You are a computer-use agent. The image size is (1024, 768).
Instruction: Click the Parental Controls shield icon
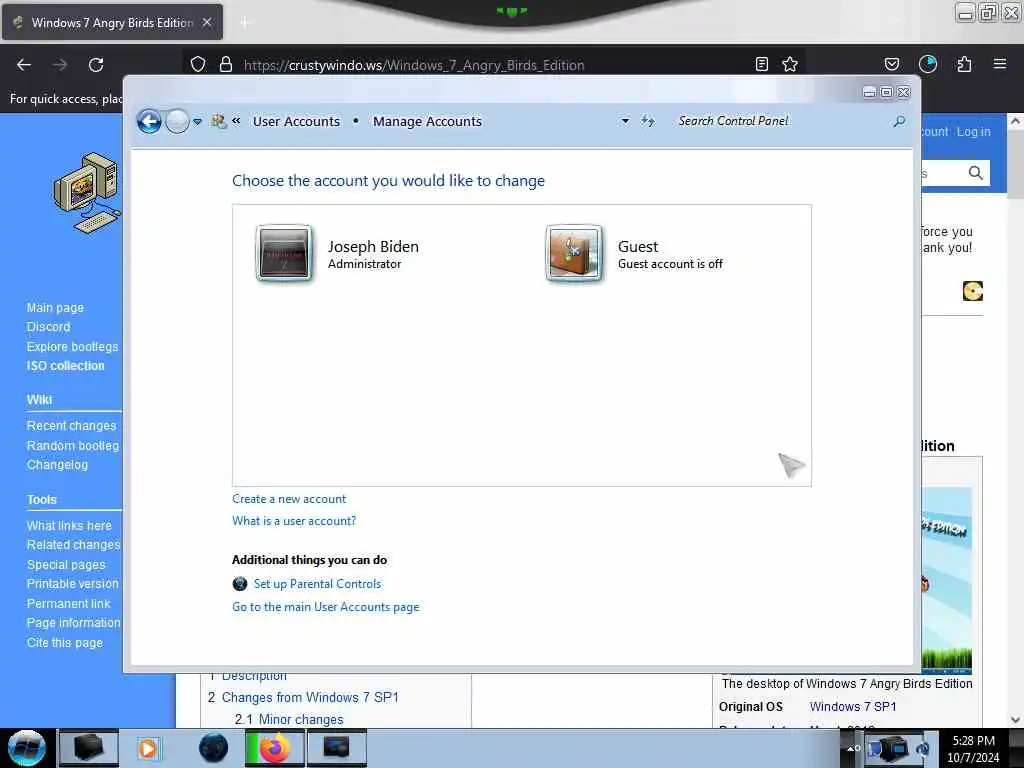click(x=240, y=584)
